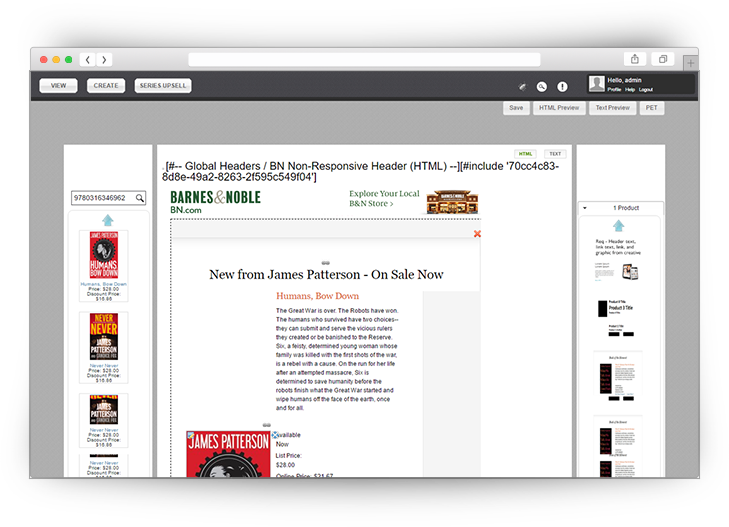Click the Save button
The height and width of the screenshot is (527, 729).
(x=516, y=108)
